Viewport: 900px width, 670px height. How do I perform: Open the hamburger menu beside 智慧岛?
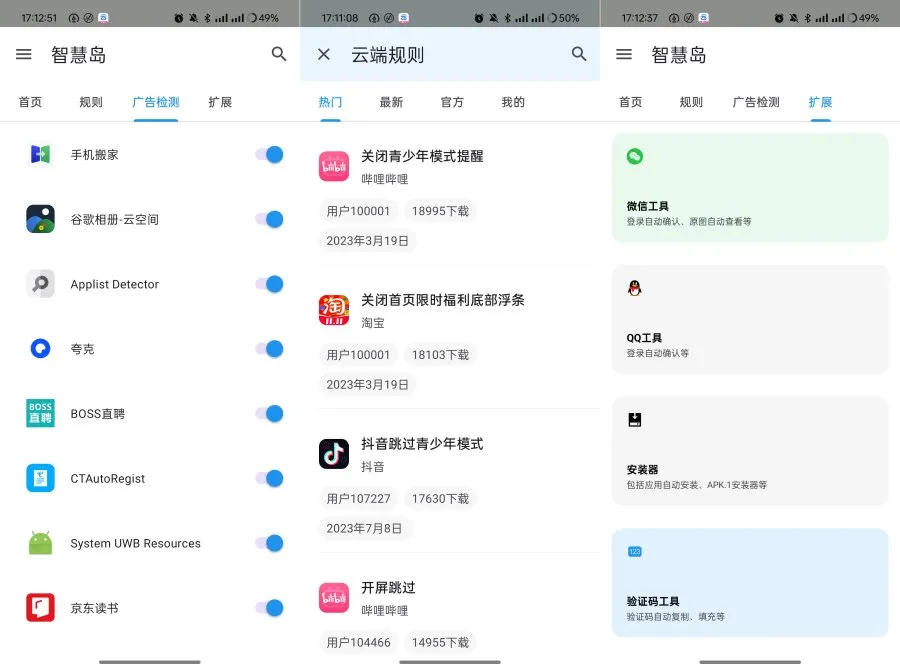point(24,54)
